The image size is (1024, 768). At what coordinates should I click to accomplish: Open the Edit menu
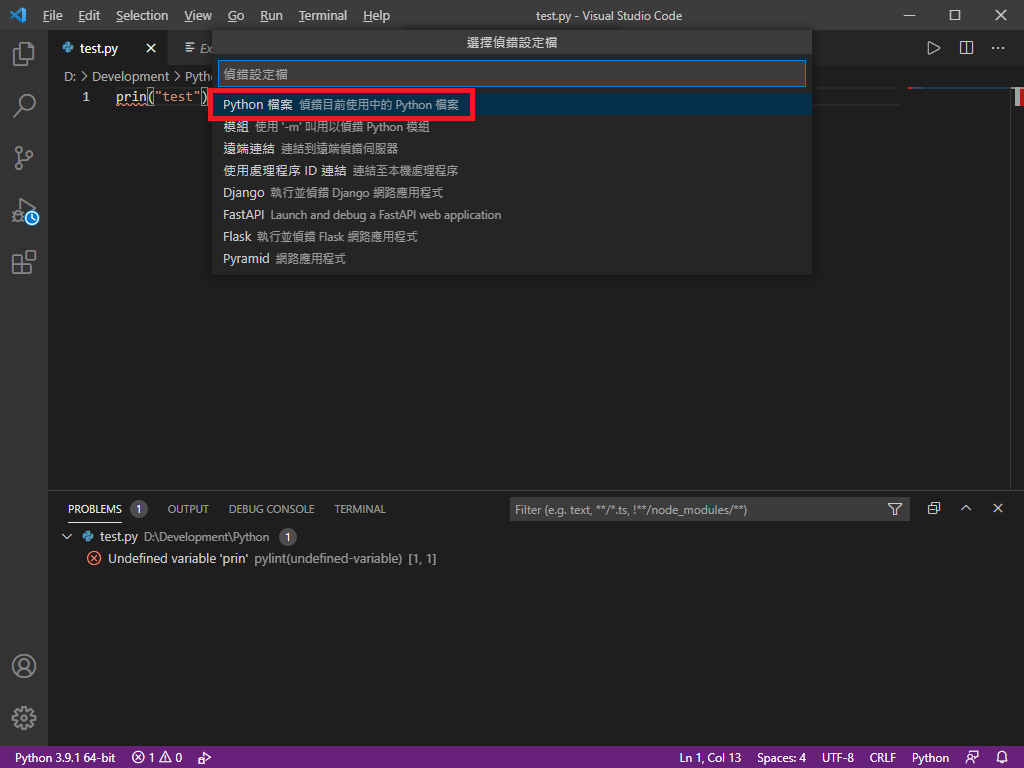point(89,16)
